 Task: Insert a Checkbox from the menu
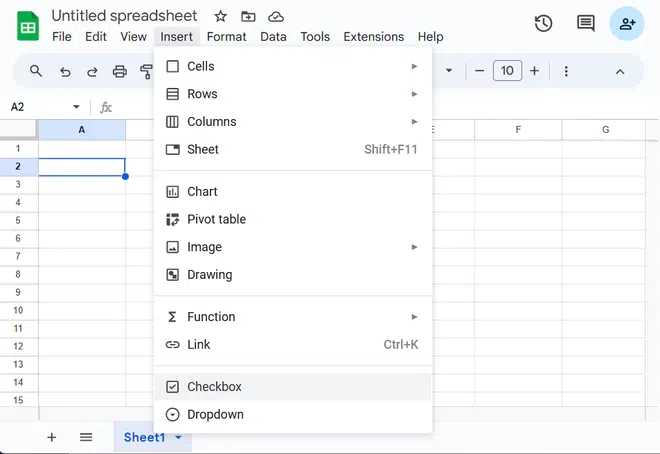(x=214, y=387)
